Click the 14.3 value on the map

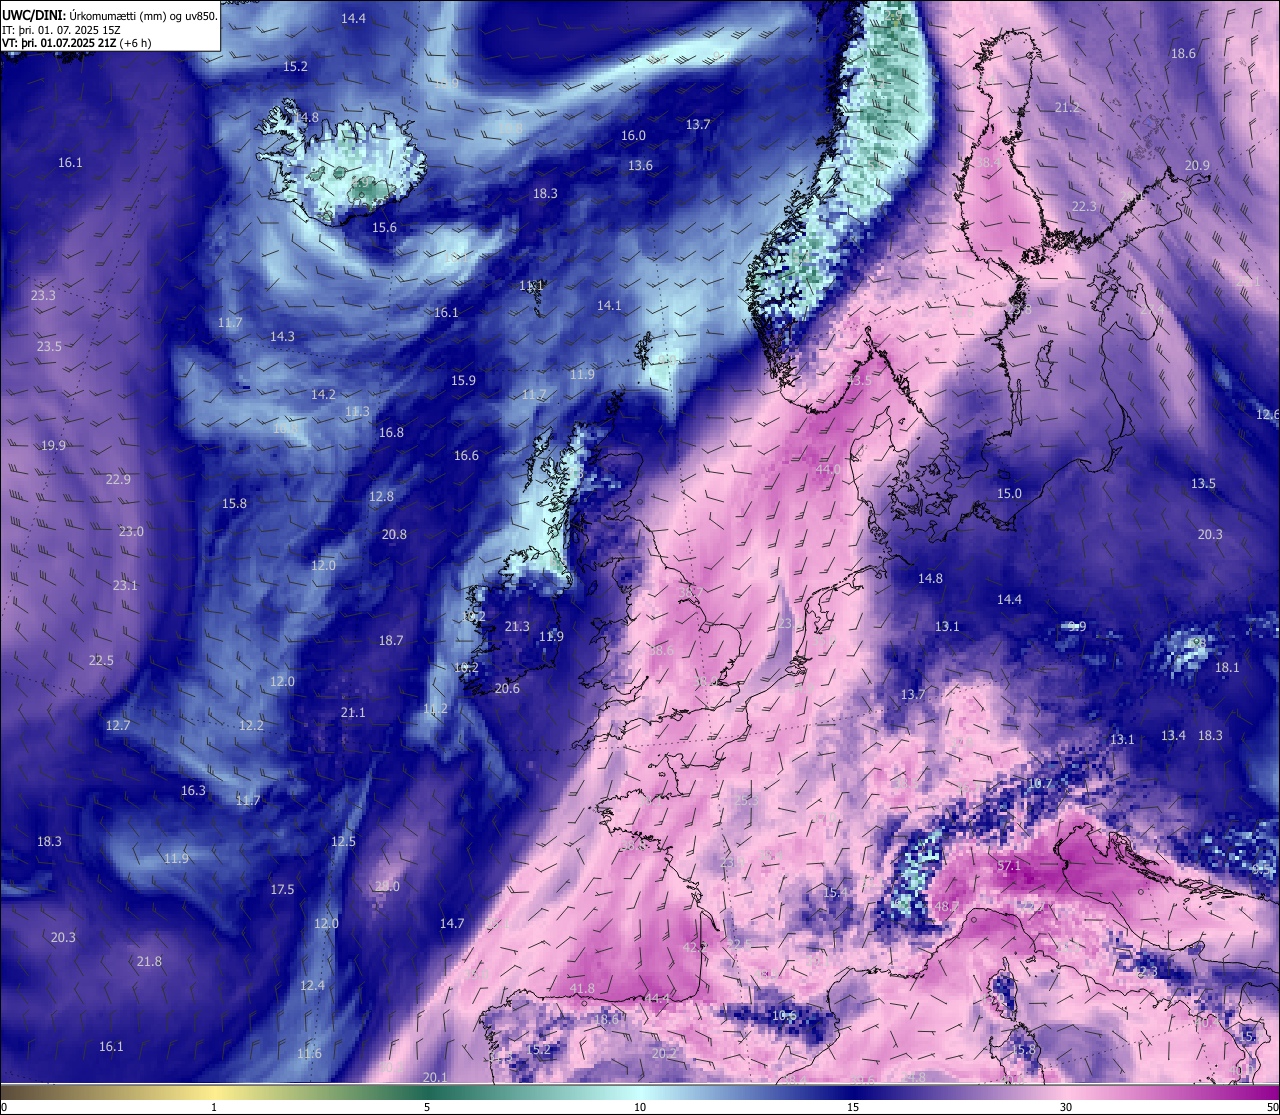coord(282,336)
